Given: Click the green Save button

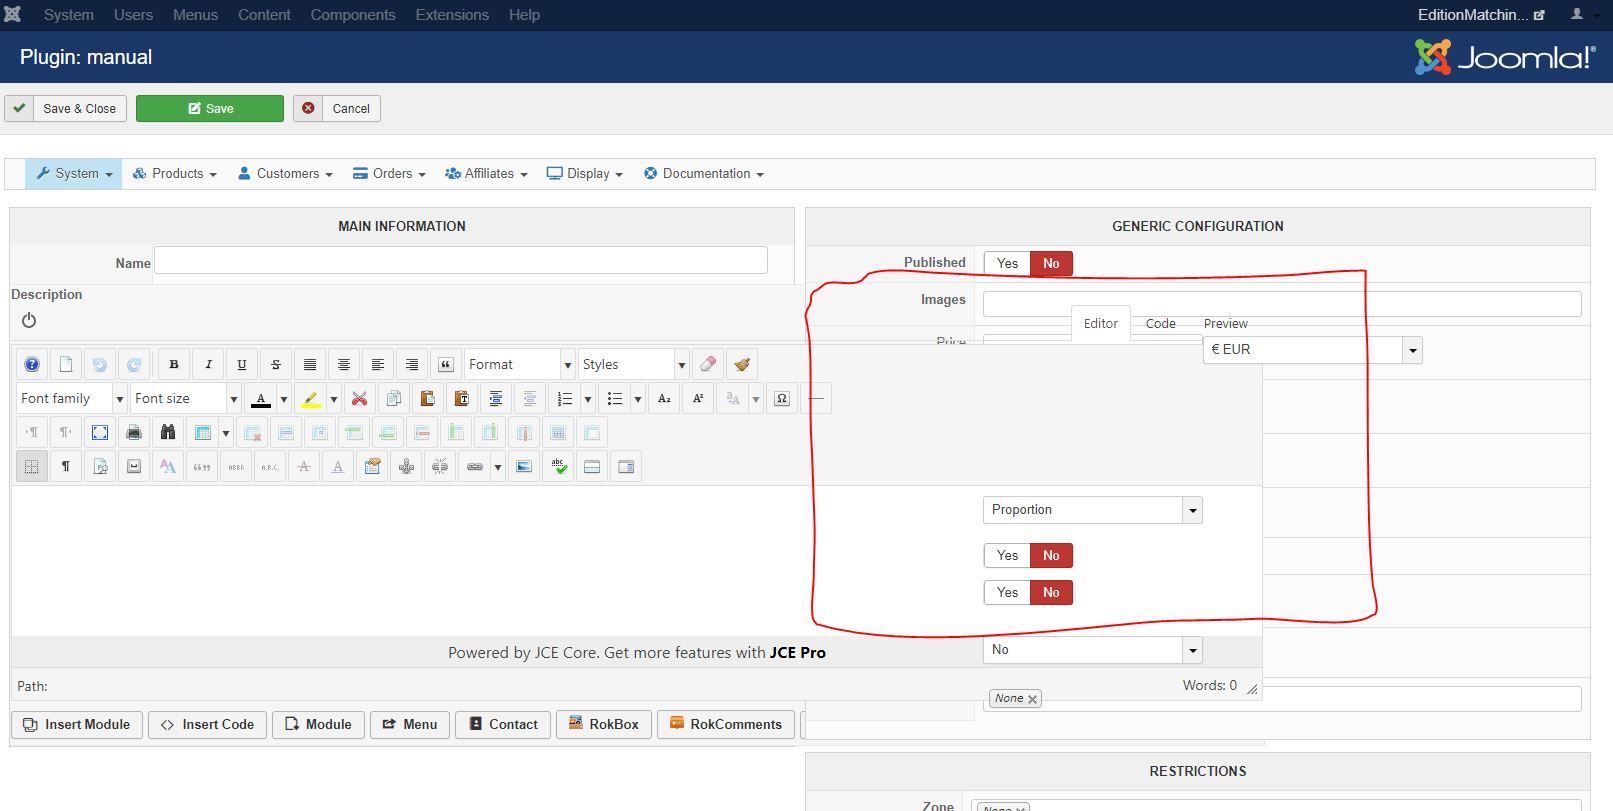Looking at the screenshot, I should [x=210, y=108].
